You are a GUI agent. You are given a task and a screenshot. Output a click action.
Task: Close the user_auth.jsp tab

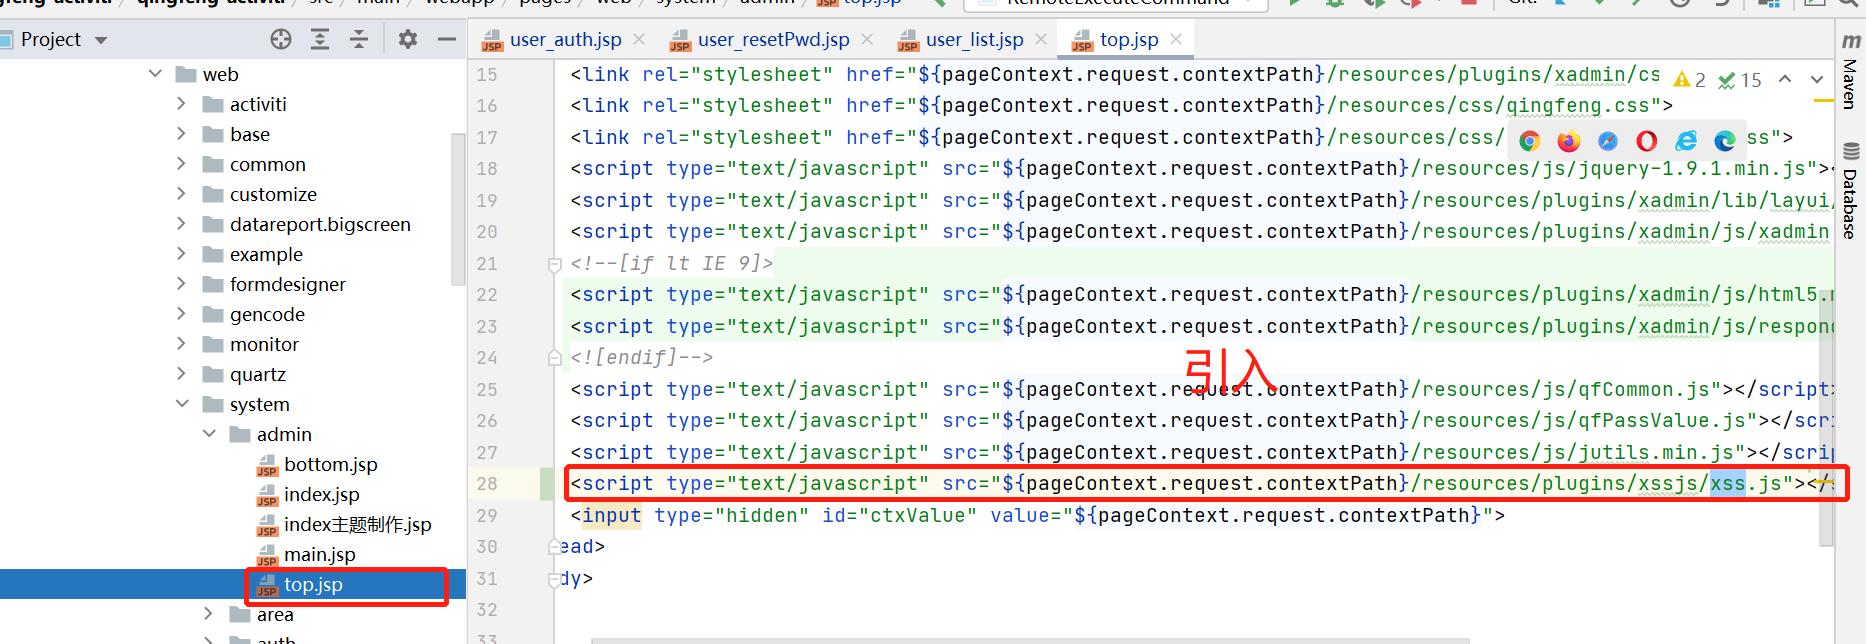pyautogui.click(x=639, y=39)
